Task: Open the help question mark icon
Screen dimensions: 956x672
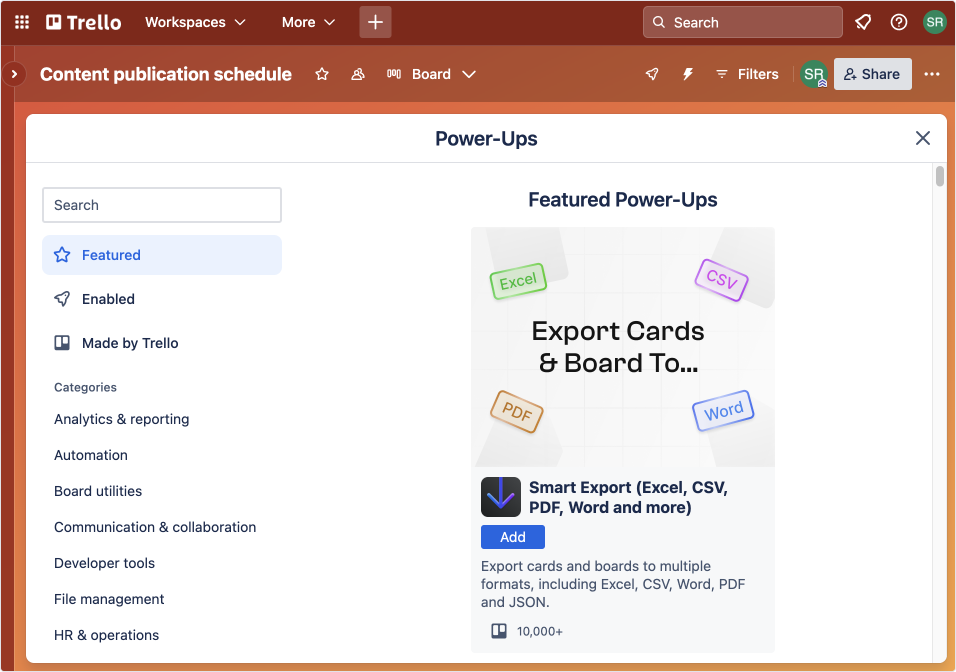Action: point(898,21)
